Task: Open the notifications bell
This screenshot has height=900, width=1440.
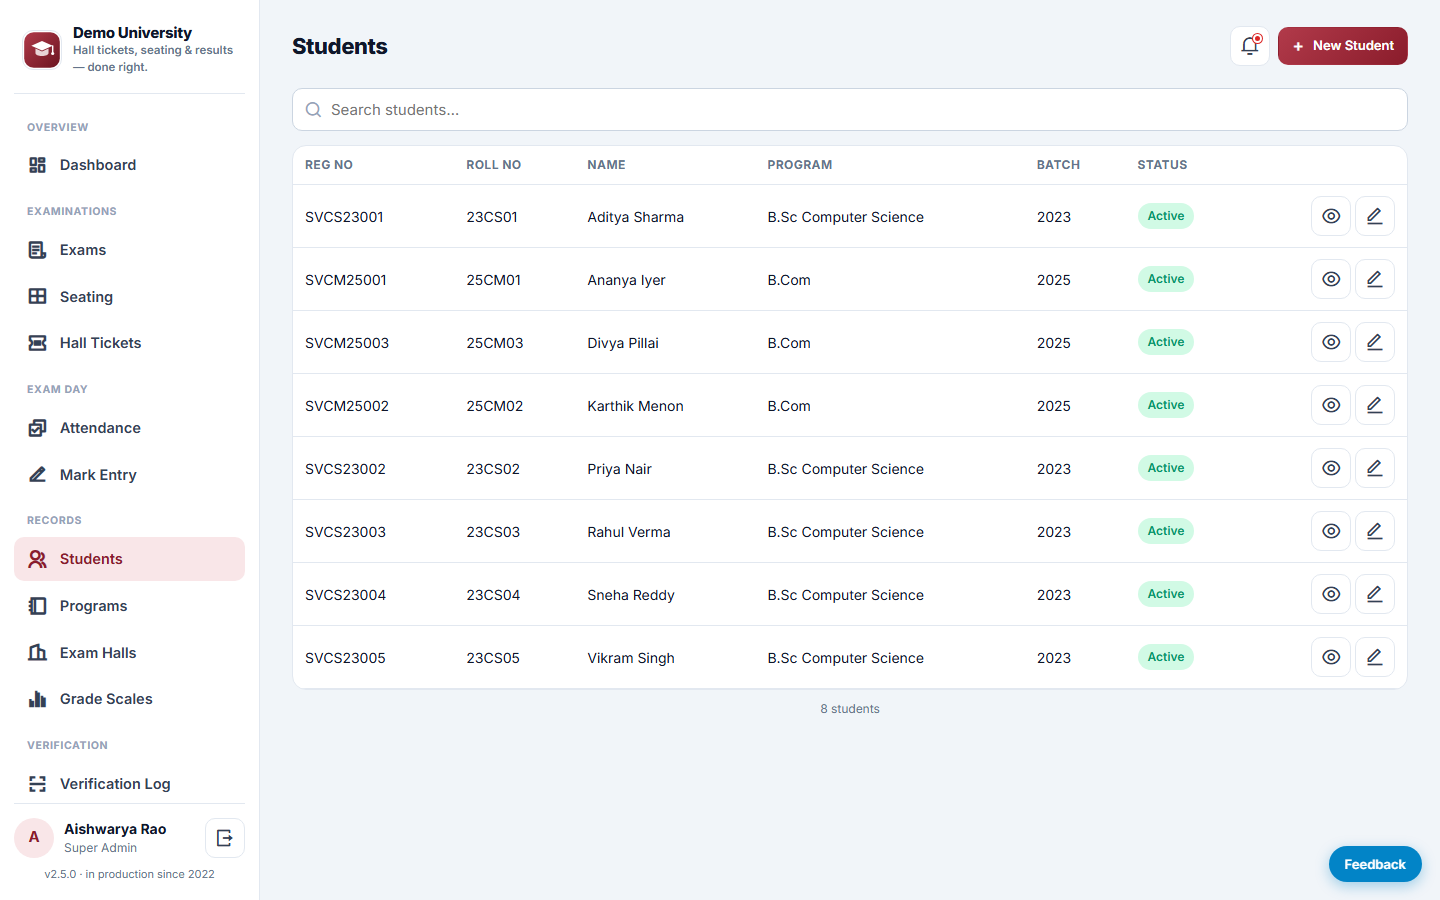Action: pos(1250,46)
